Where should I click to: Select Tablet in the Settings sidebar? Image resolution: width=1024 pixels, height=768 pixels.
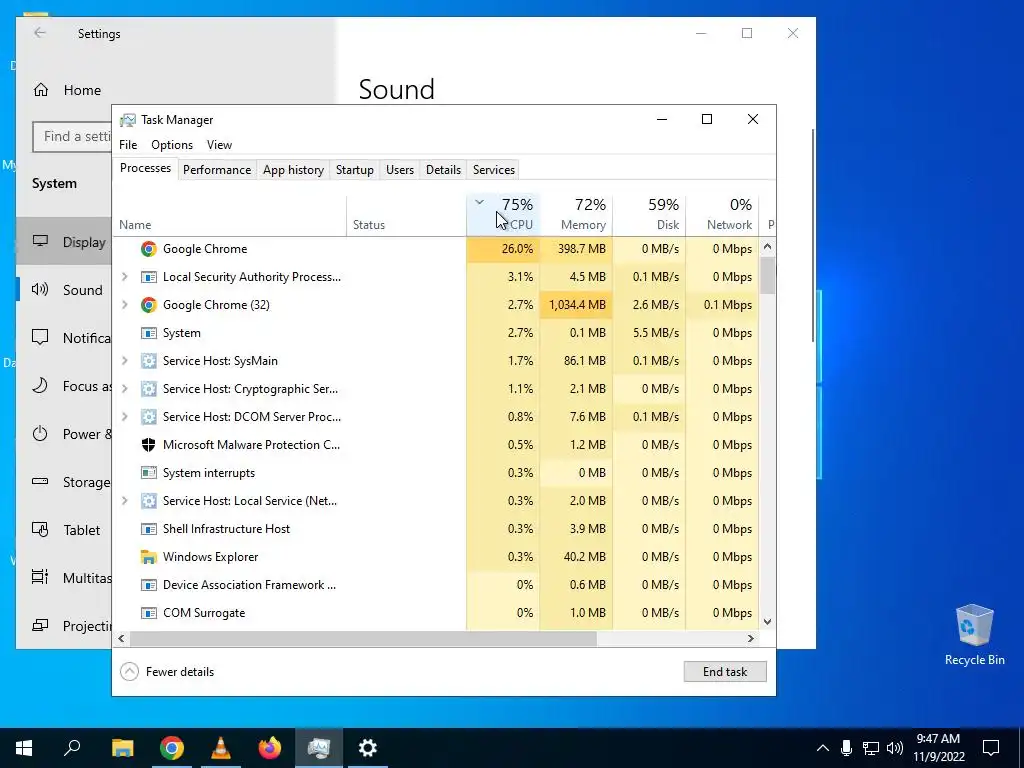[x=65, y=530]
